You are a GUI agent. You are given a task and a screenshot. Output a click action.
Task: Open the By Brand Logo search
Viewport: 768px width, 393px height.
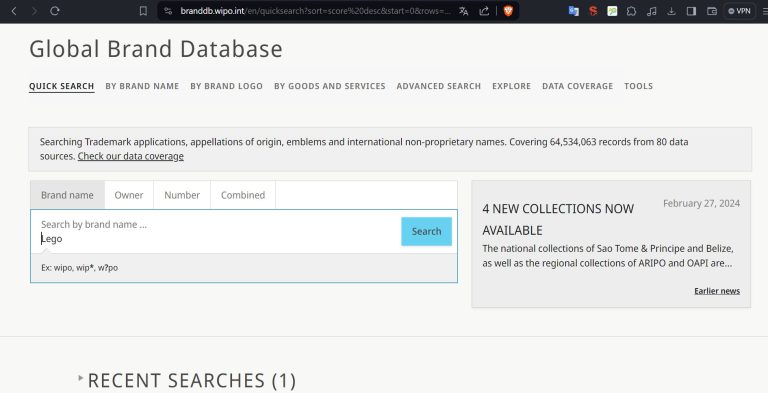[x=226, y=86]
